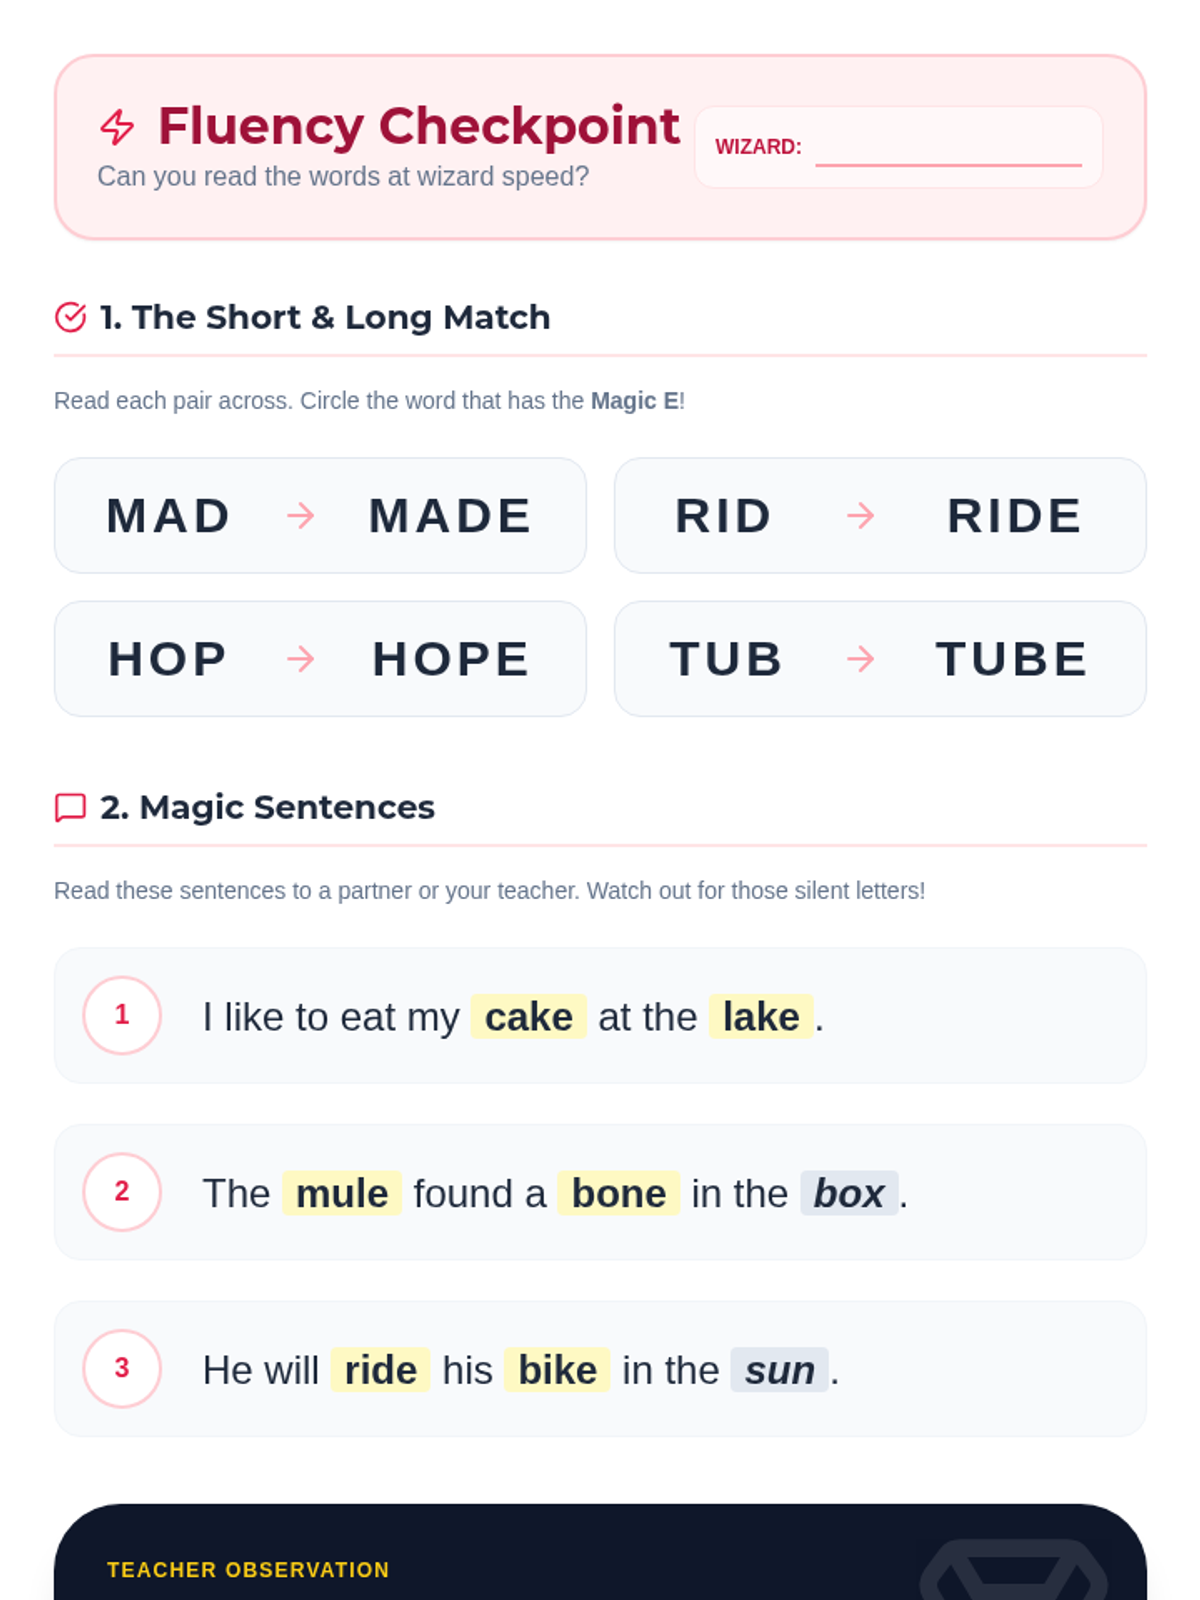This screenshot has width=1200, height=1600.
Task: Click the Teacher Observation heading
Action: point(248,1570)
